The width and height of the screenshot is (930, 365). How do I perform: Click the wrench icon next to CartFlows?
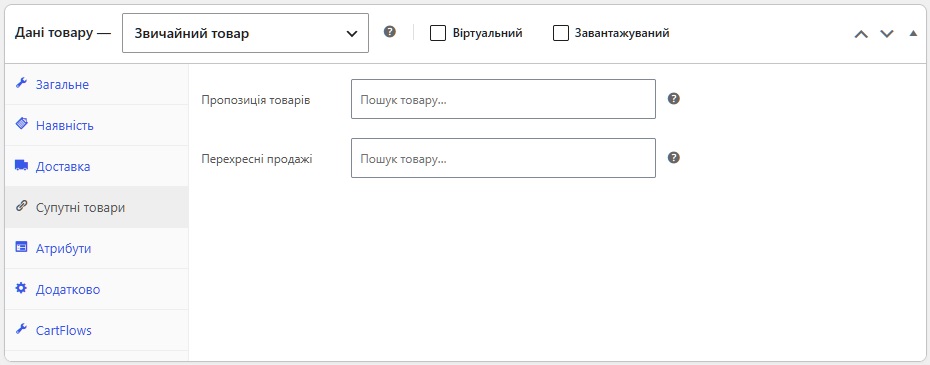(21, 329)
